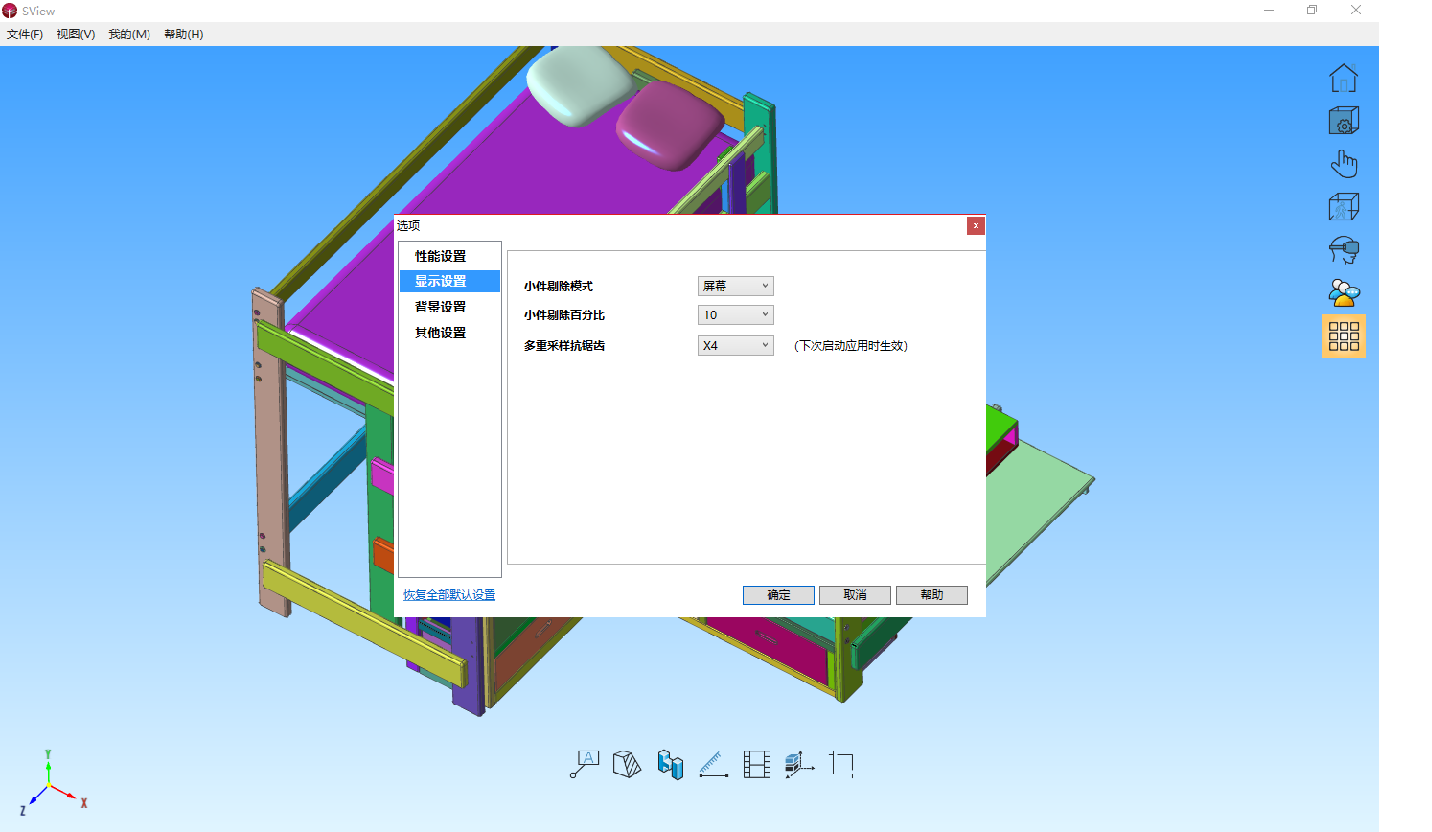Open the 文件(F) menu
Image resolution: width=1432 pixels, height=832 pixels.
pyautogui.click(x=25, y=34)
